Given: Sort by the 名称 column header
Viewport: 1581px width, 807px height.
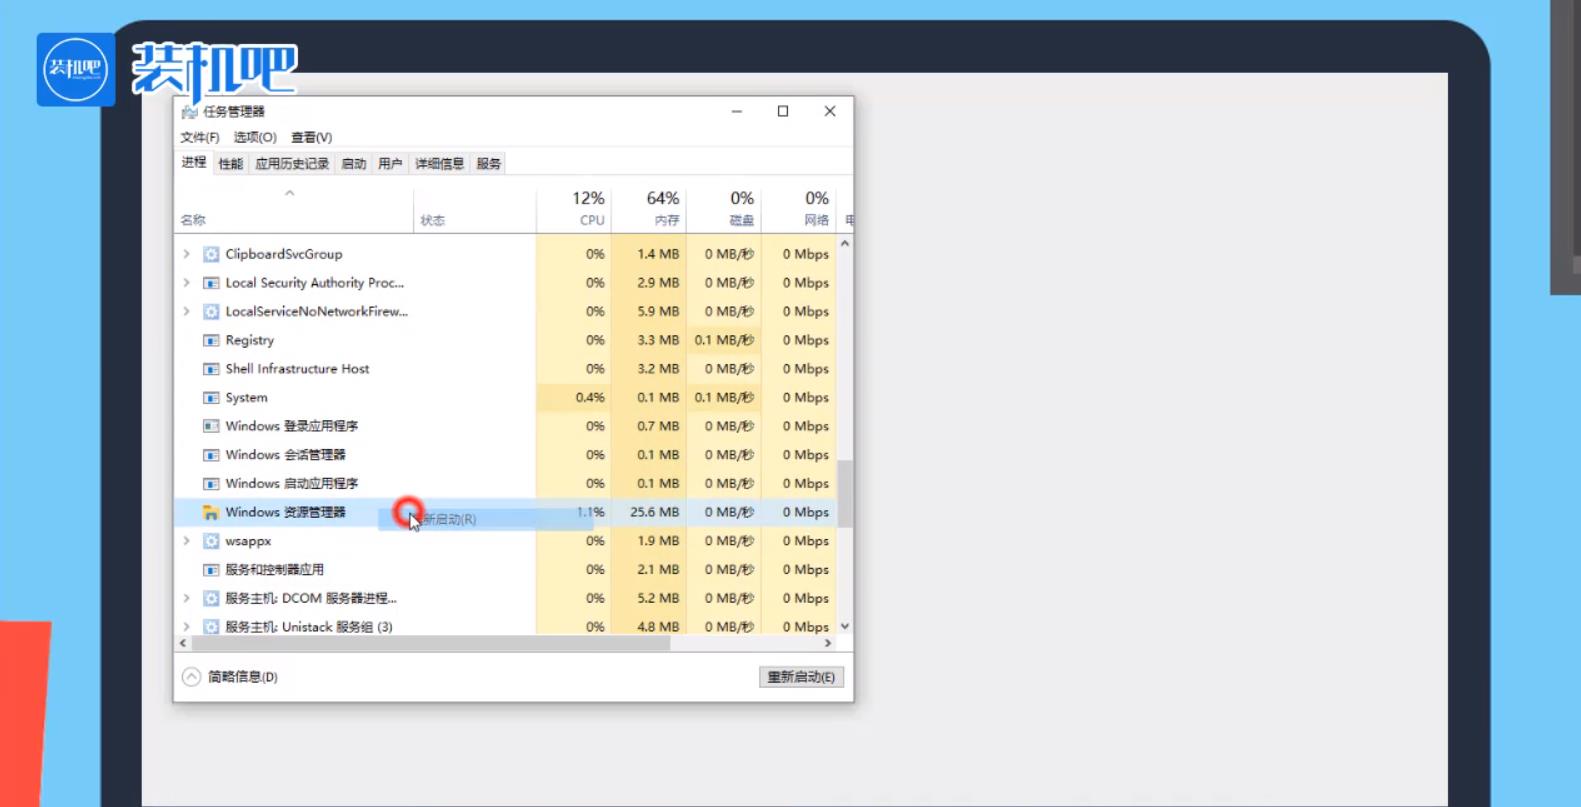Looking at the screenshot, I should point(294,208).
